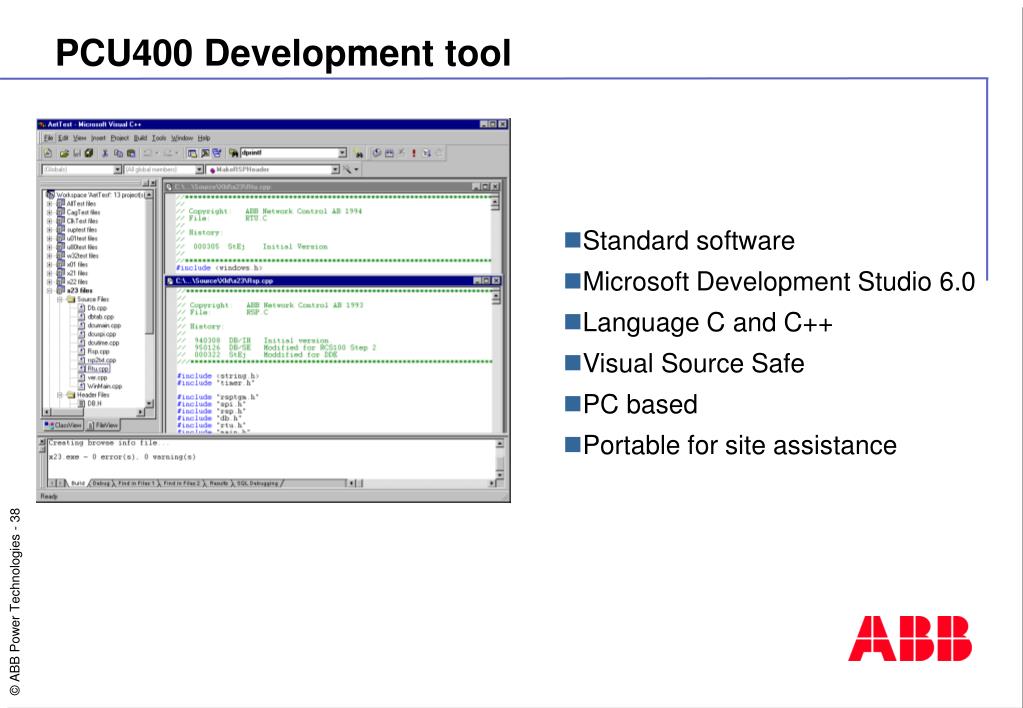Click the binoculars Search icon
The height and width of the screenshot is (708, 1023).
point(359,153)
